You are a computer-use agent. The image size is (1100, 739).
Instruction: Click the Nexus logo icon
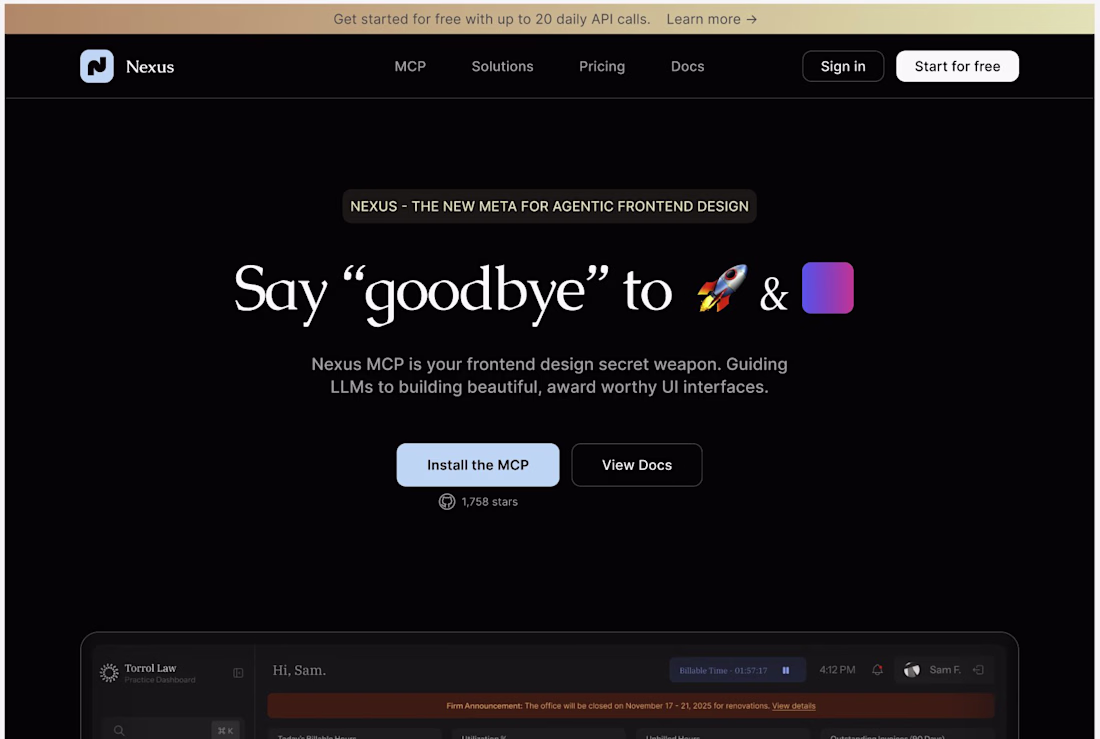click(x=97, y=66)
